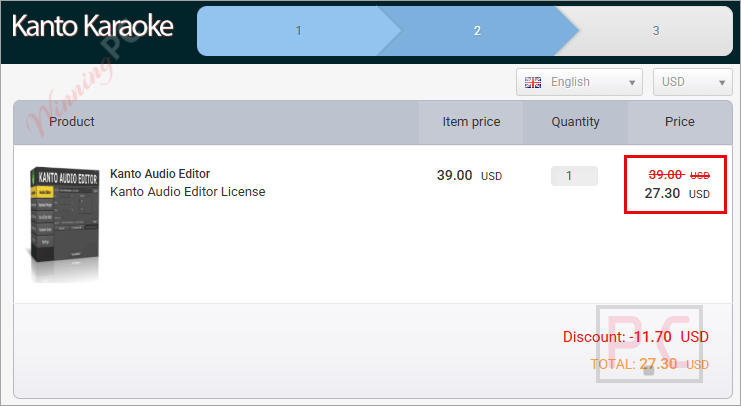The height and width of the screenshot is (406, 741).
Task: Click the quantity field showing 1
Action: (574, 176)
